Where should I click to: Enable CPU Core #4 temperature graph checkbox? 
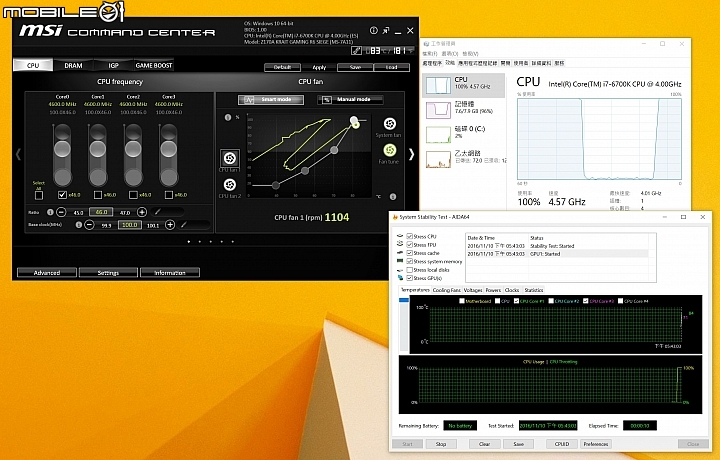(x=620, y=301)
